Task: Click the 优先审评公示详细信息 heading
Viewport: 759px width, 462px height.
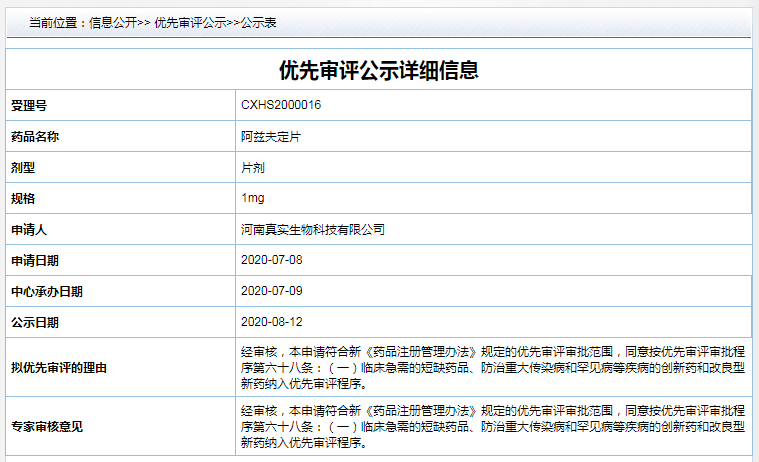Action: coord(379,70)
